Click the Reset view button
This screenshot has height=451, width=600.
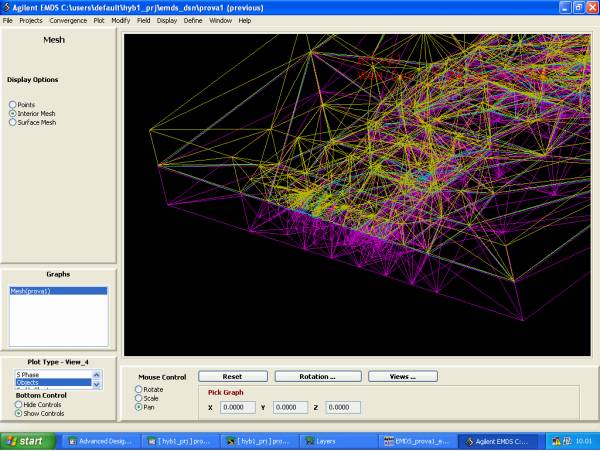pyautogui.click(x=233, y=377)
